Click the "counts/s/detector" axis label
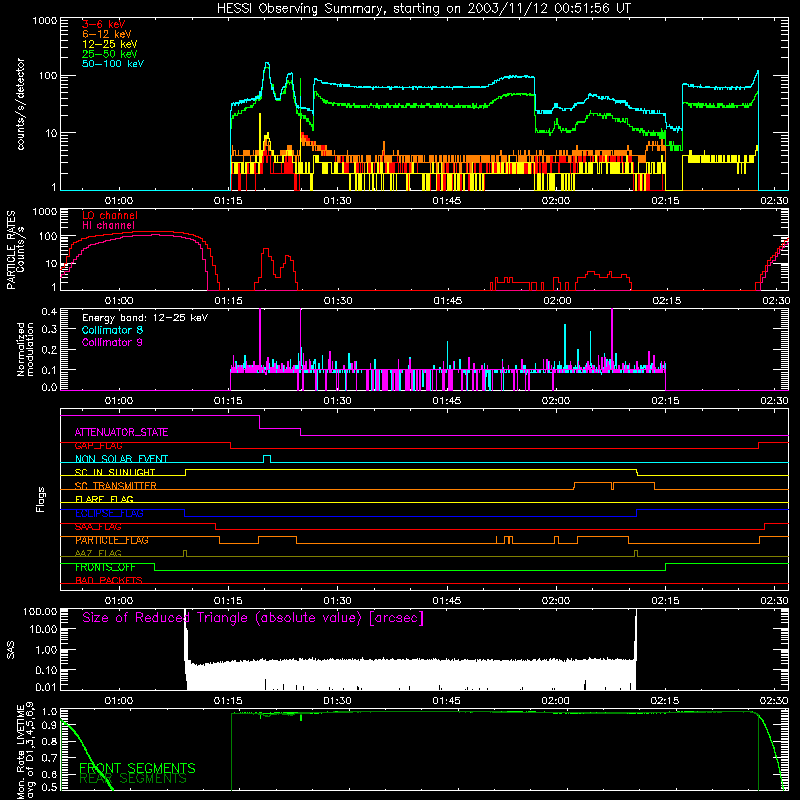This screenshot has width=800, height=800. (20, 104)
